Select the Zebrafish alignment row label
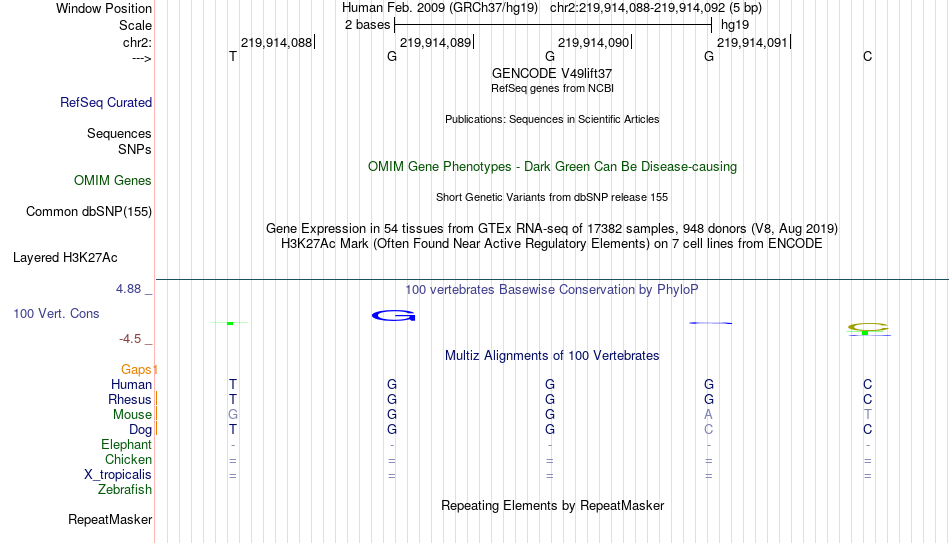The width and height of the screenshot is (950, 543). [125, 490]
